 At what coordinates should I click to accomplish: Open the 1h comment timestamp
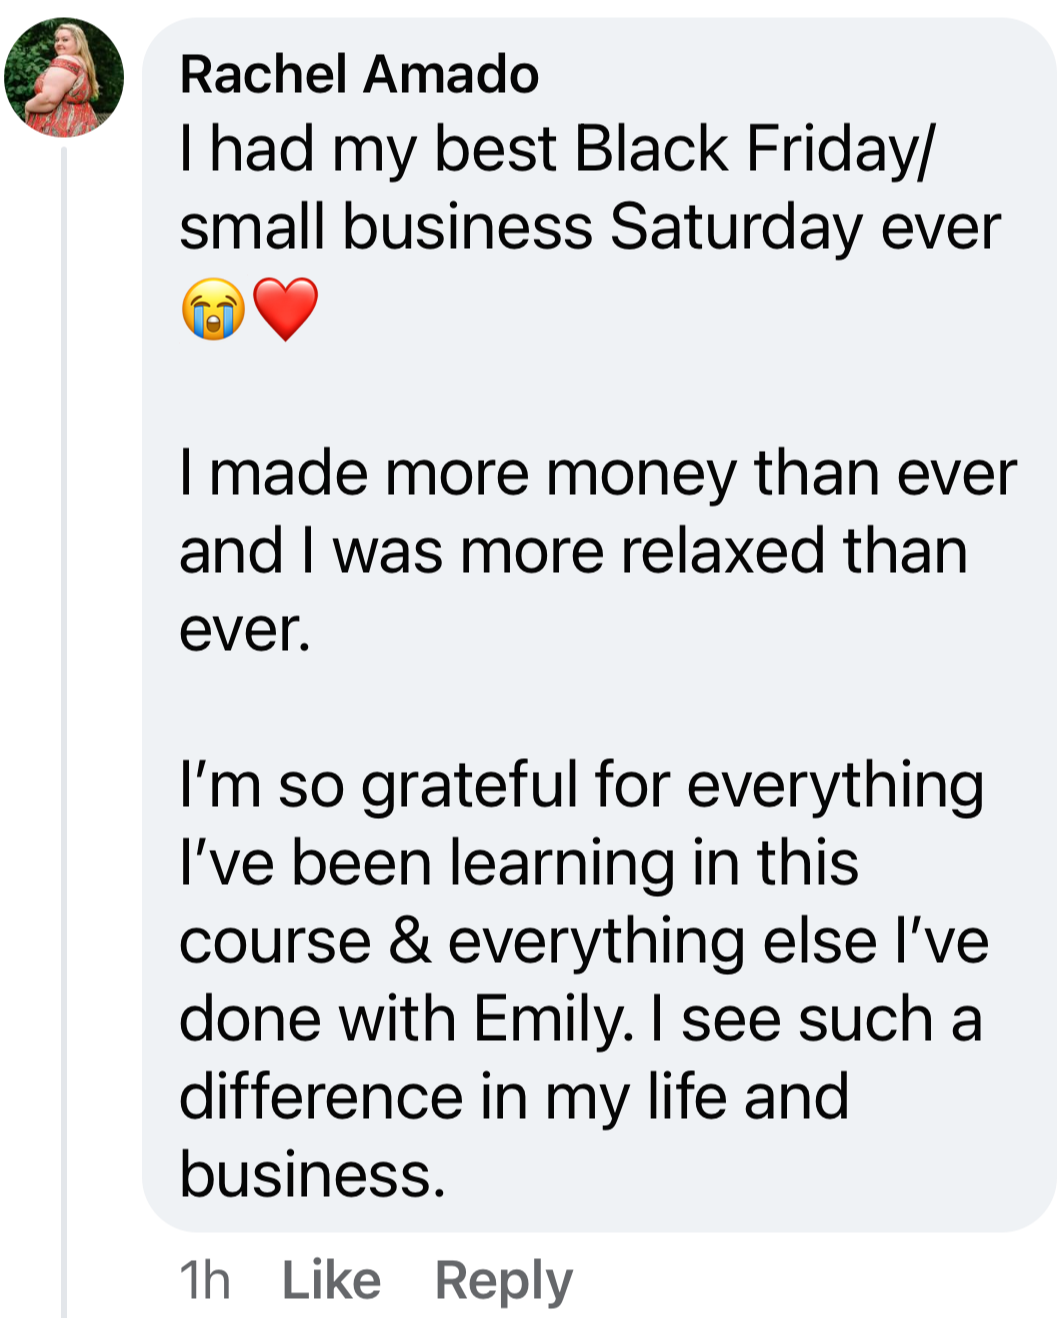coord(204,1280)
